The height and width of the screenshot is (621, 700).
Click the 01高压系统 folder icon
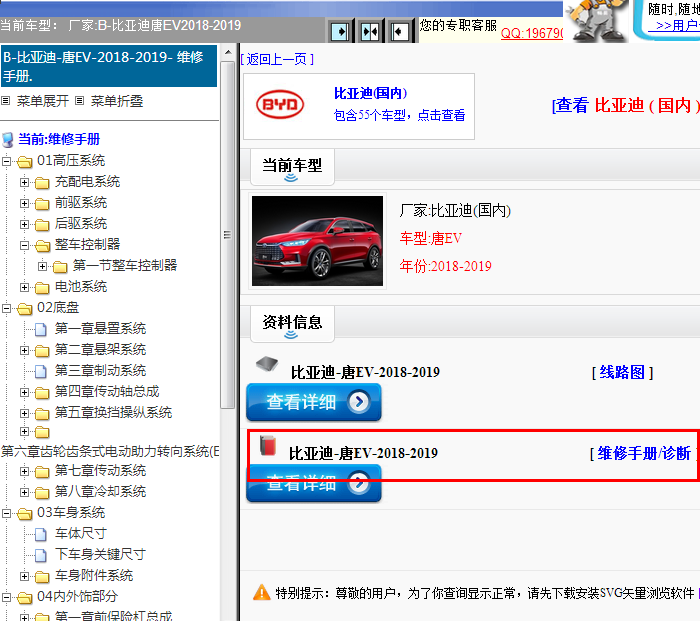pyautogui.click(x=25, y=162)
